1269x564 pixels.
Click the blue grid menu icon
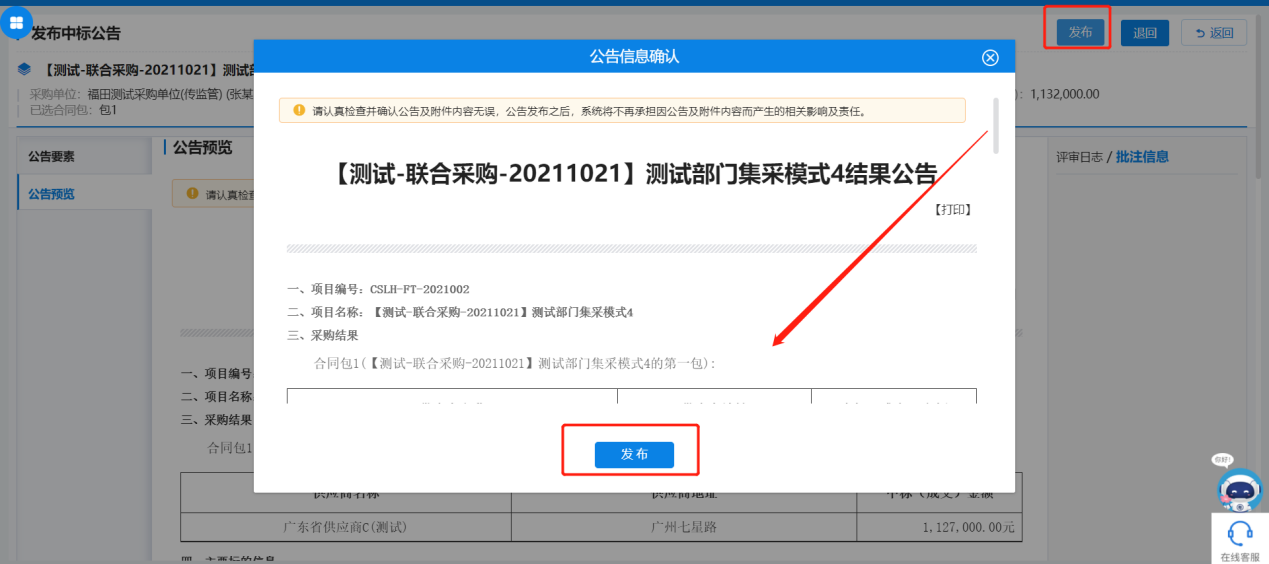click(16, 22)
